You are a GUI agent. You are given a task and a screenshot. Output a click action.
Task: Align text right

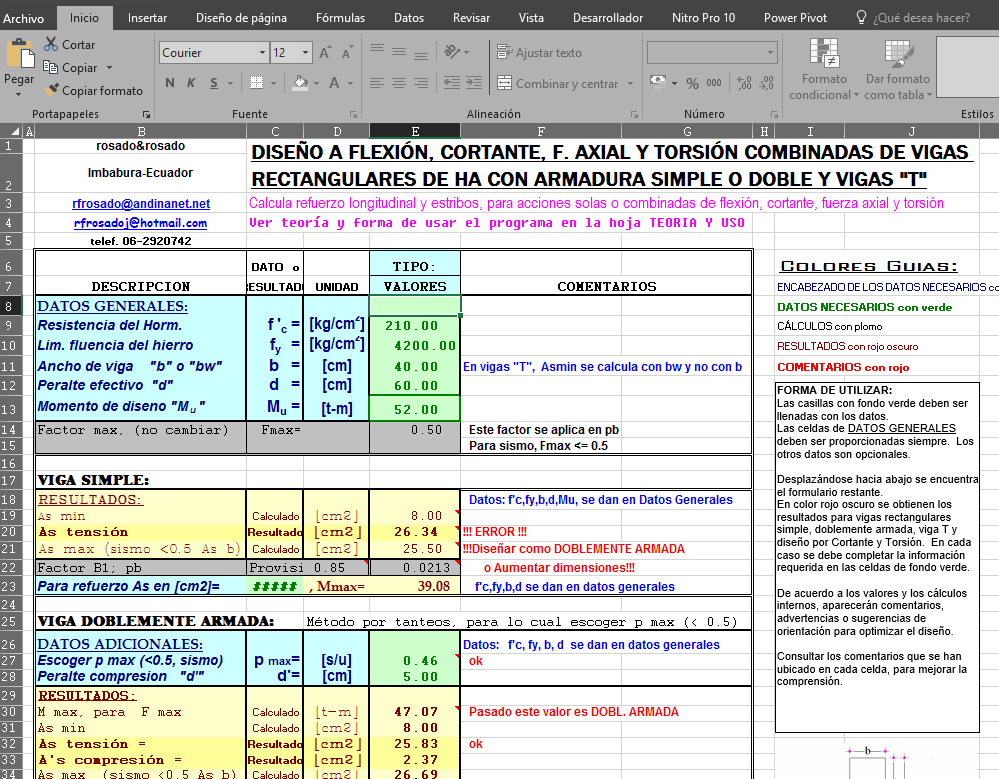pyautogui.click(x=420, y=83)
